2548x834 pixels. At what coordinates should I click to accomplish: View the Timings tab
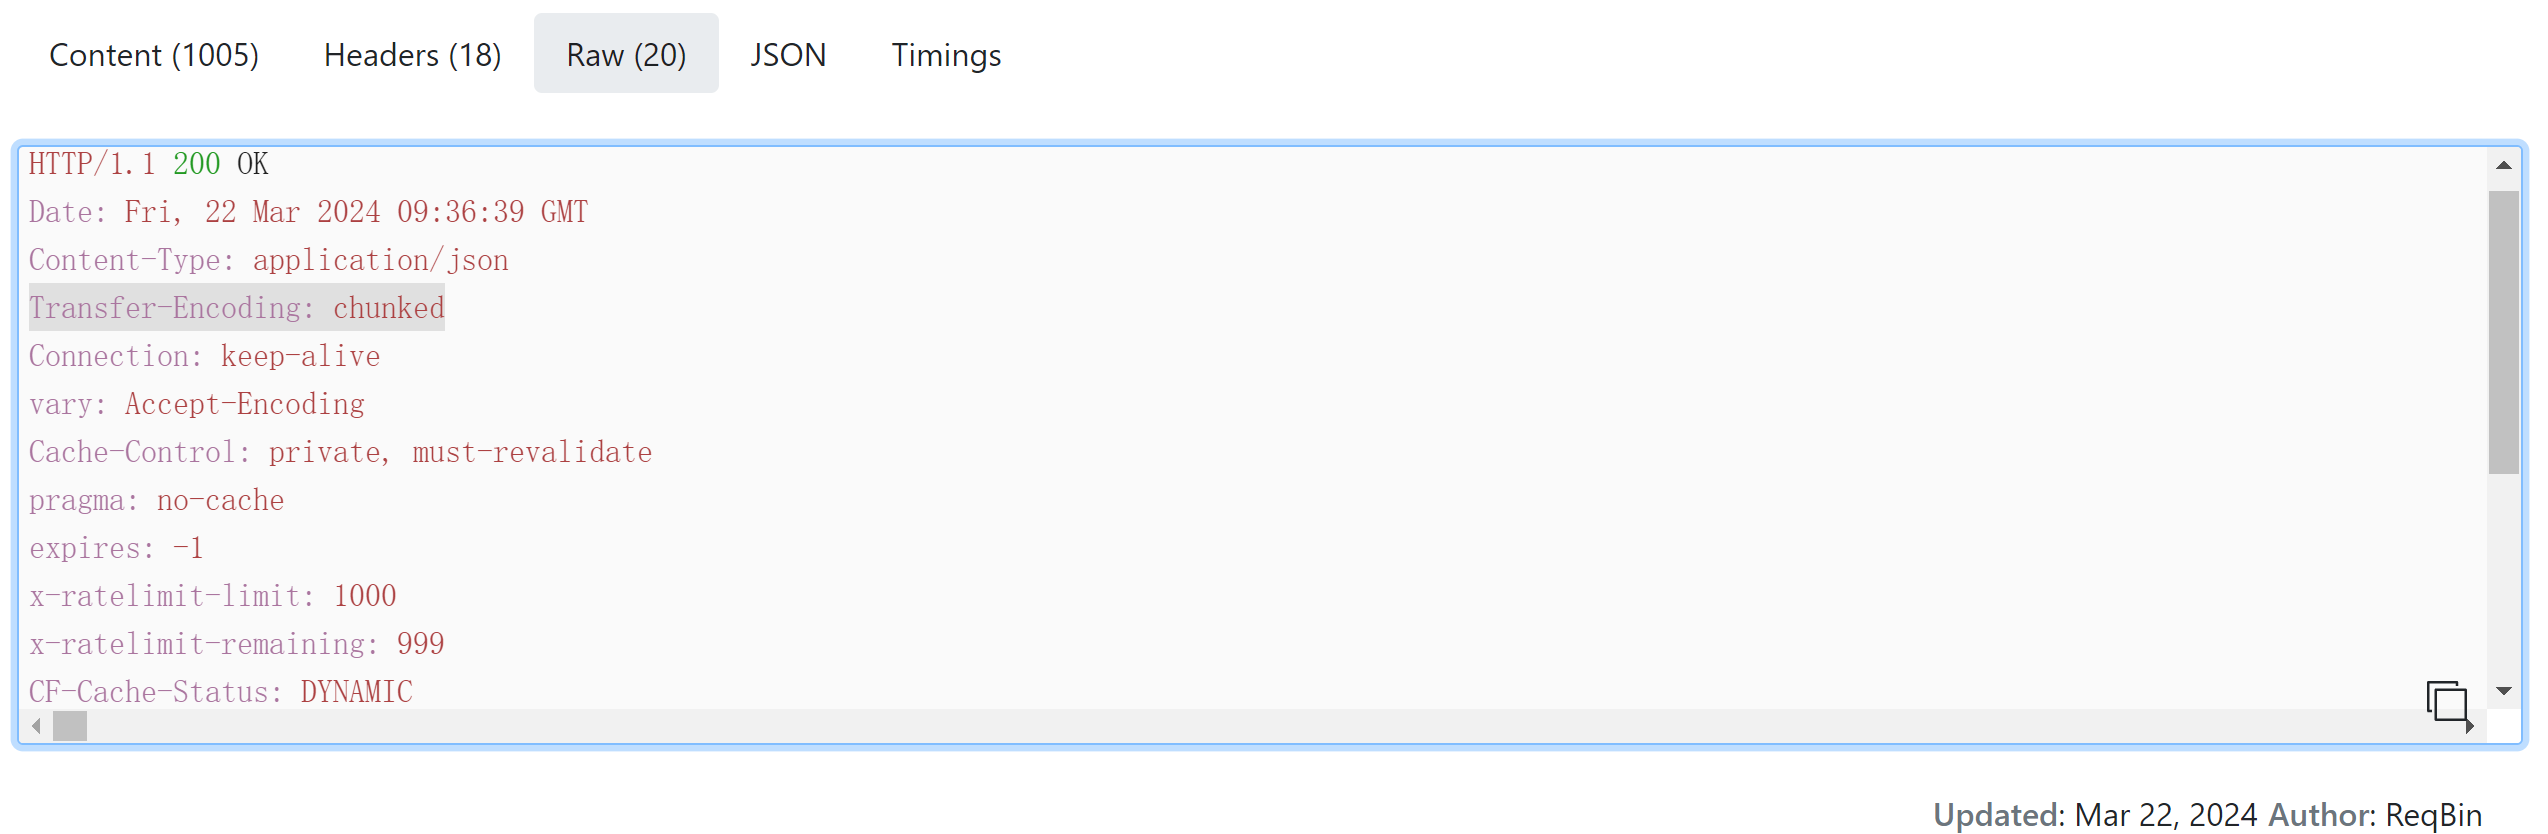pyautogui.click(x=946, y=54)
